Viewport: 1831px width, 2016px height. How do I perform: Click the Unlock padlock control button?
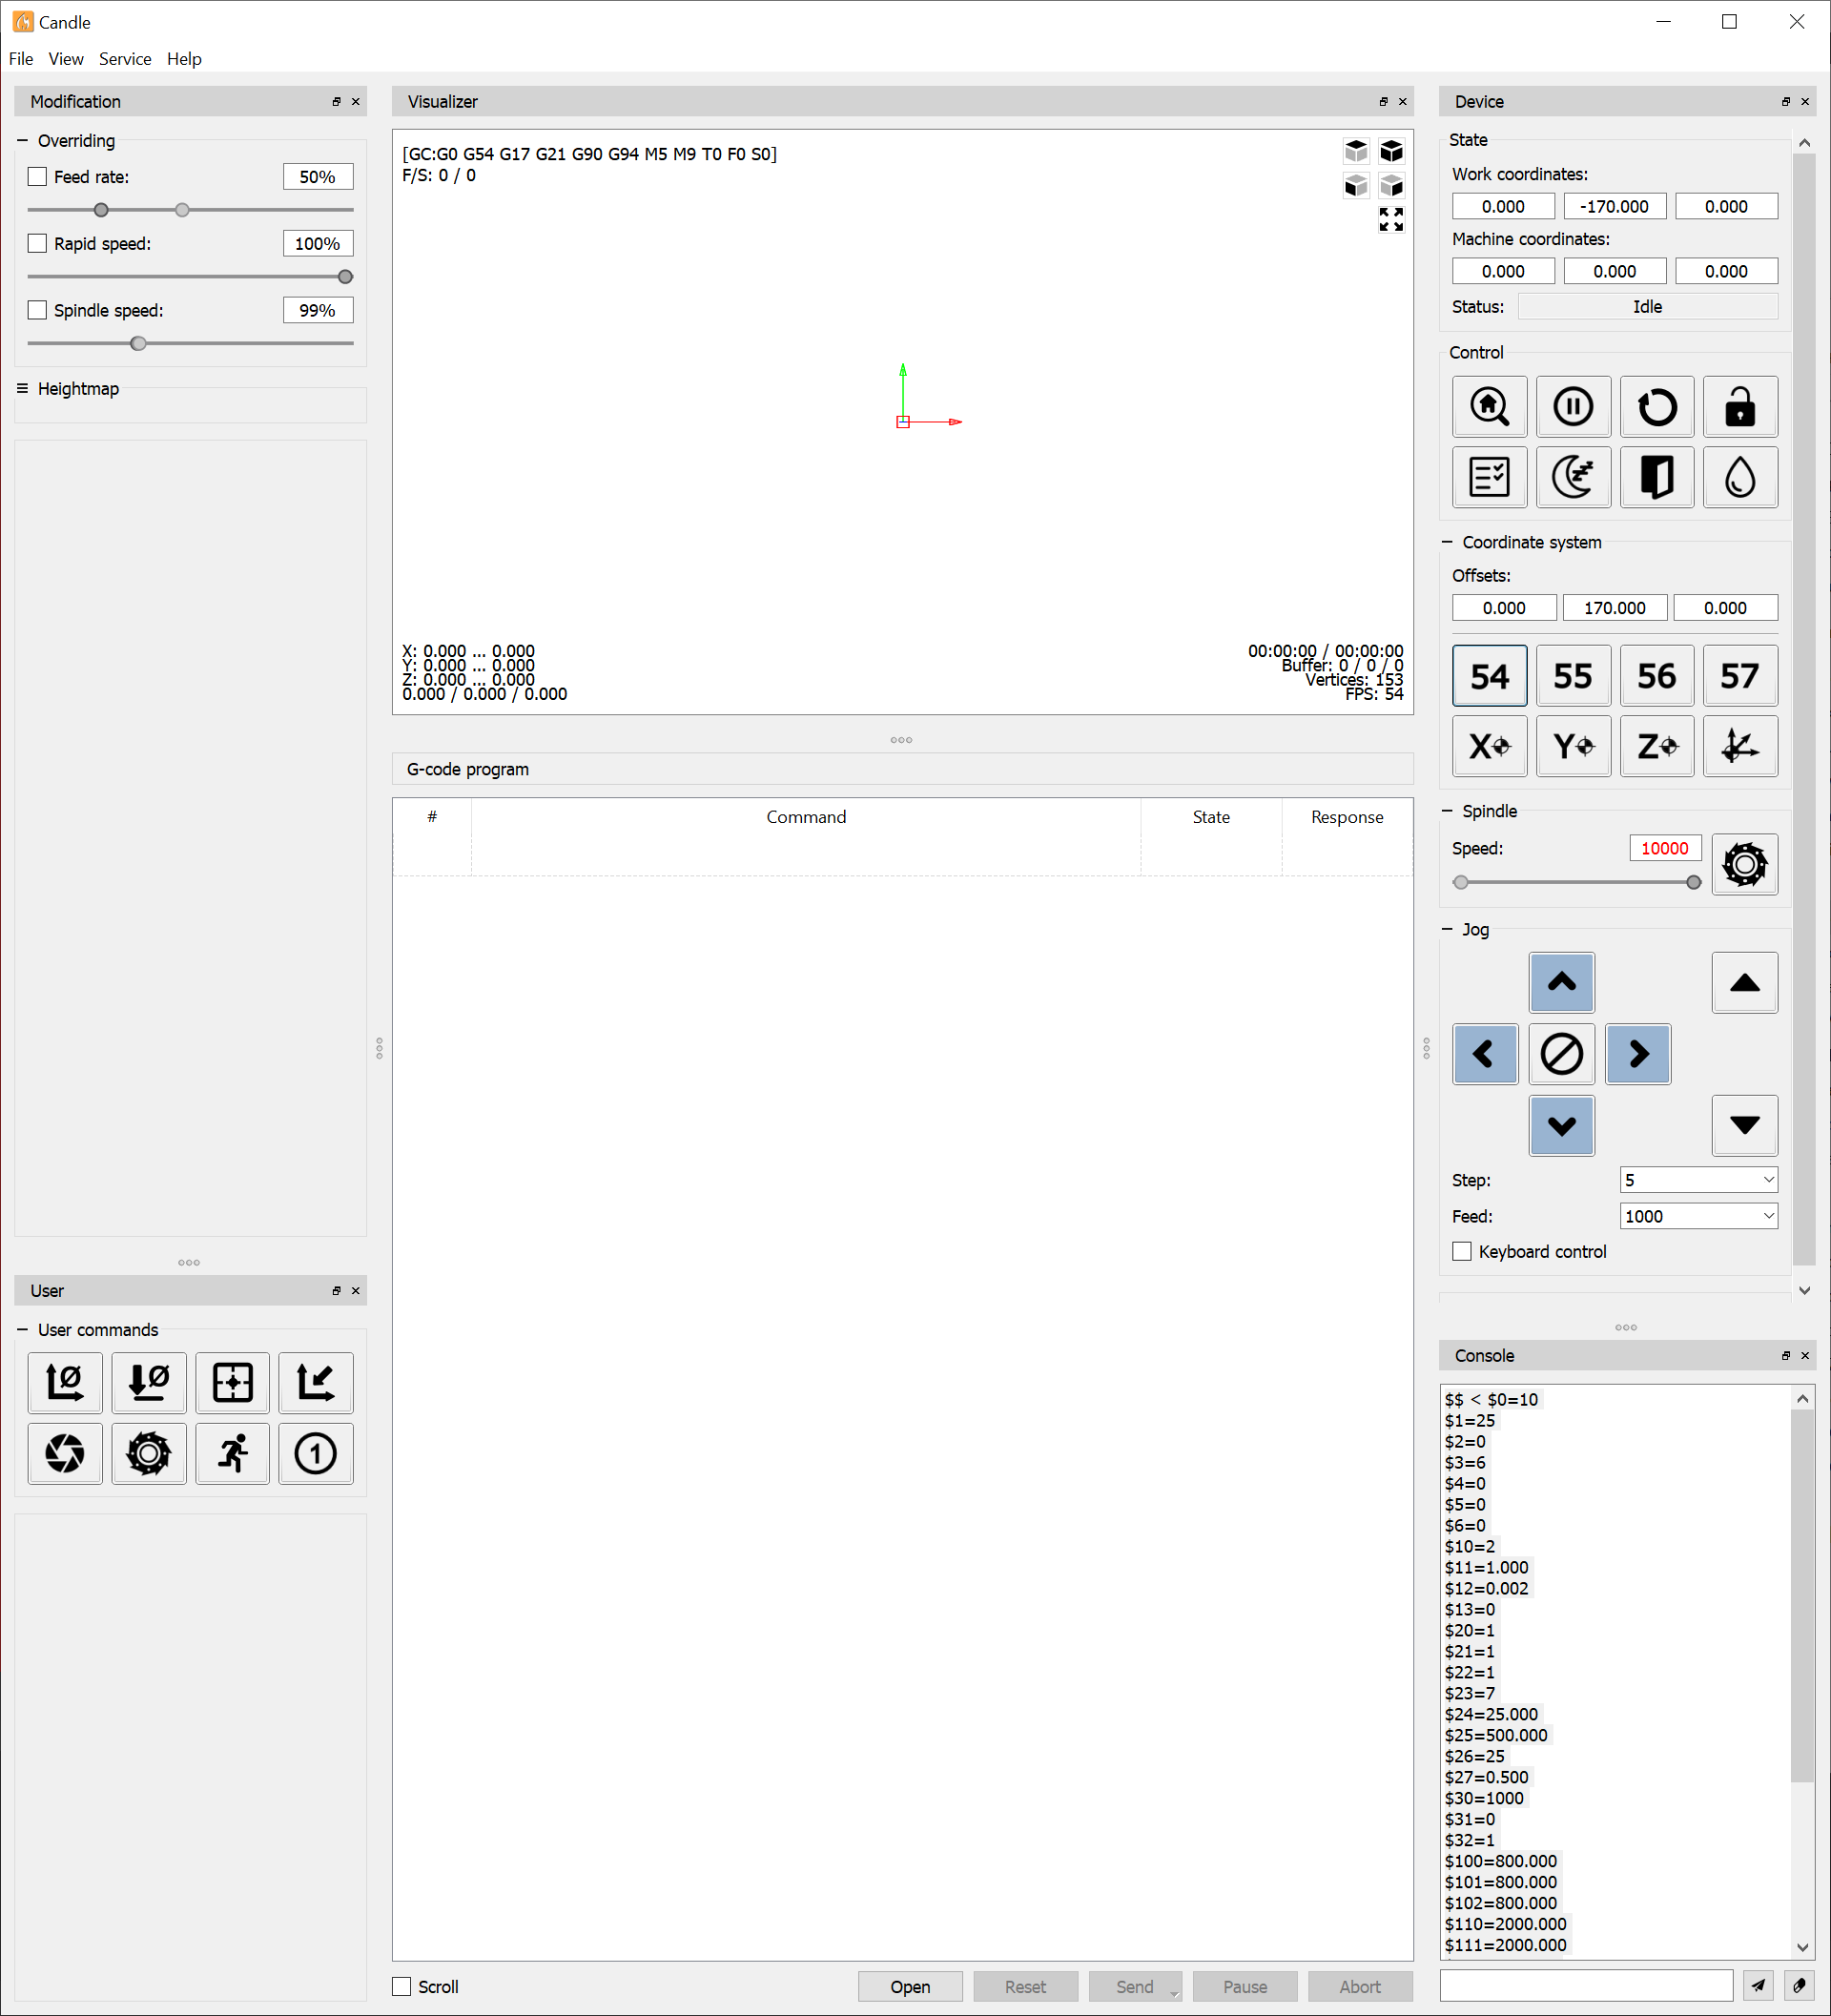click(x=1739, y=406)
